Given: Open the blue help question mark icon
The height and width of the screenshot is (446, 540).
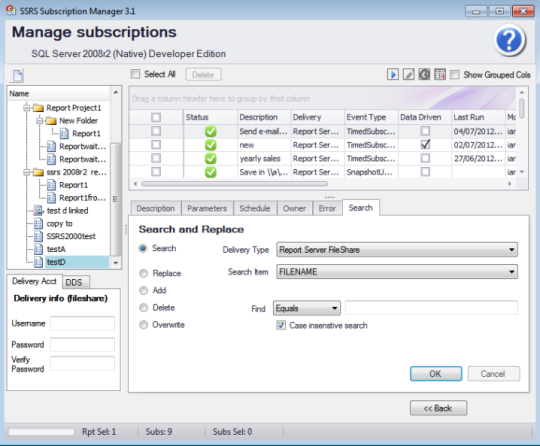Looking at the screenshot, I should click(509, 40).
